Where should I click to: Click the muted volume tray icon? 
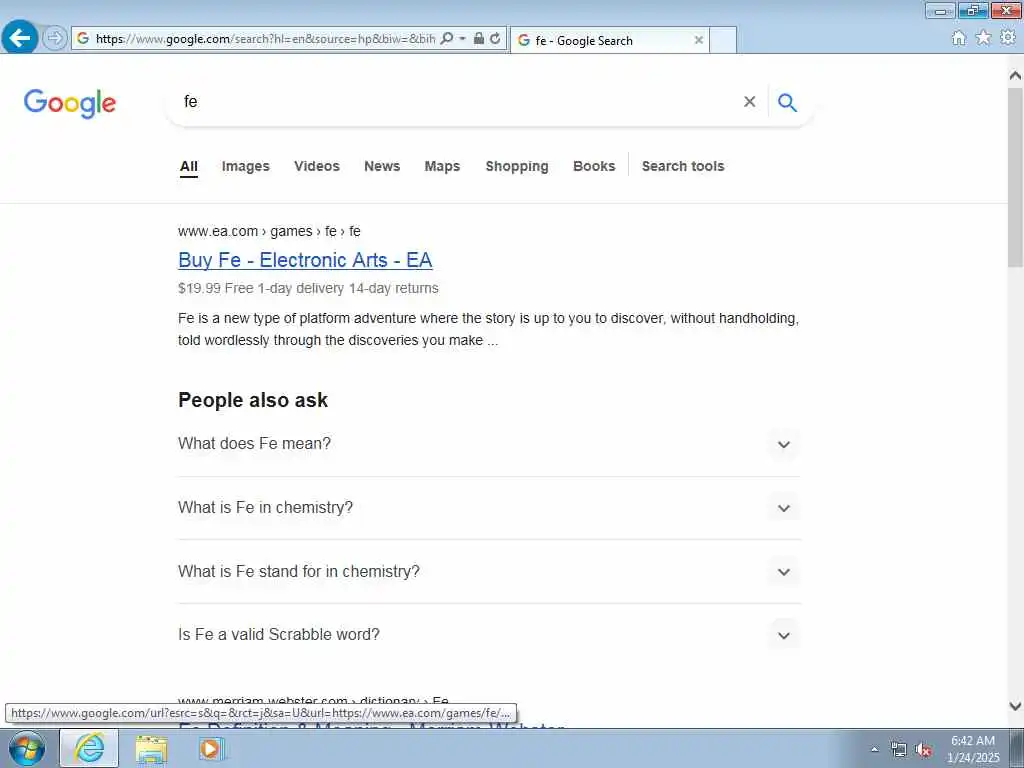click(923, 750)
